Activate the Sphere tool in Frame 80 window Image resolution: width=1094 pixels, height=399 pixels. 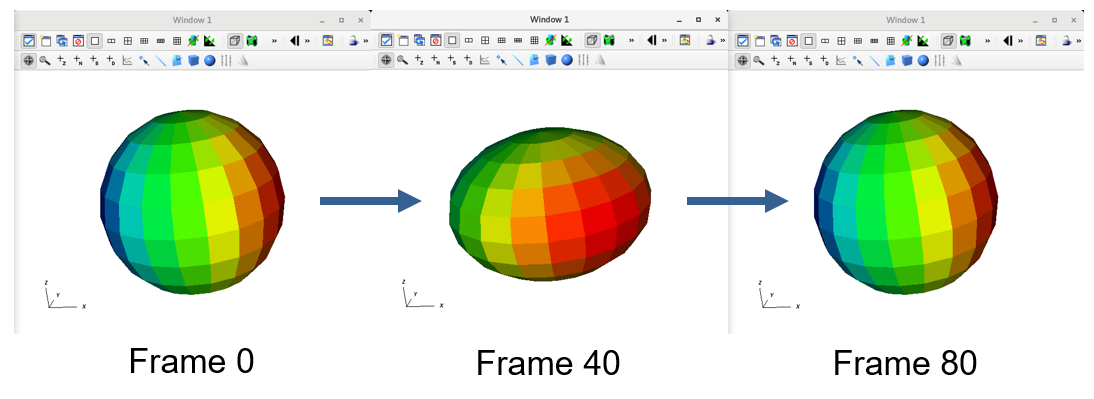(924, 61)
